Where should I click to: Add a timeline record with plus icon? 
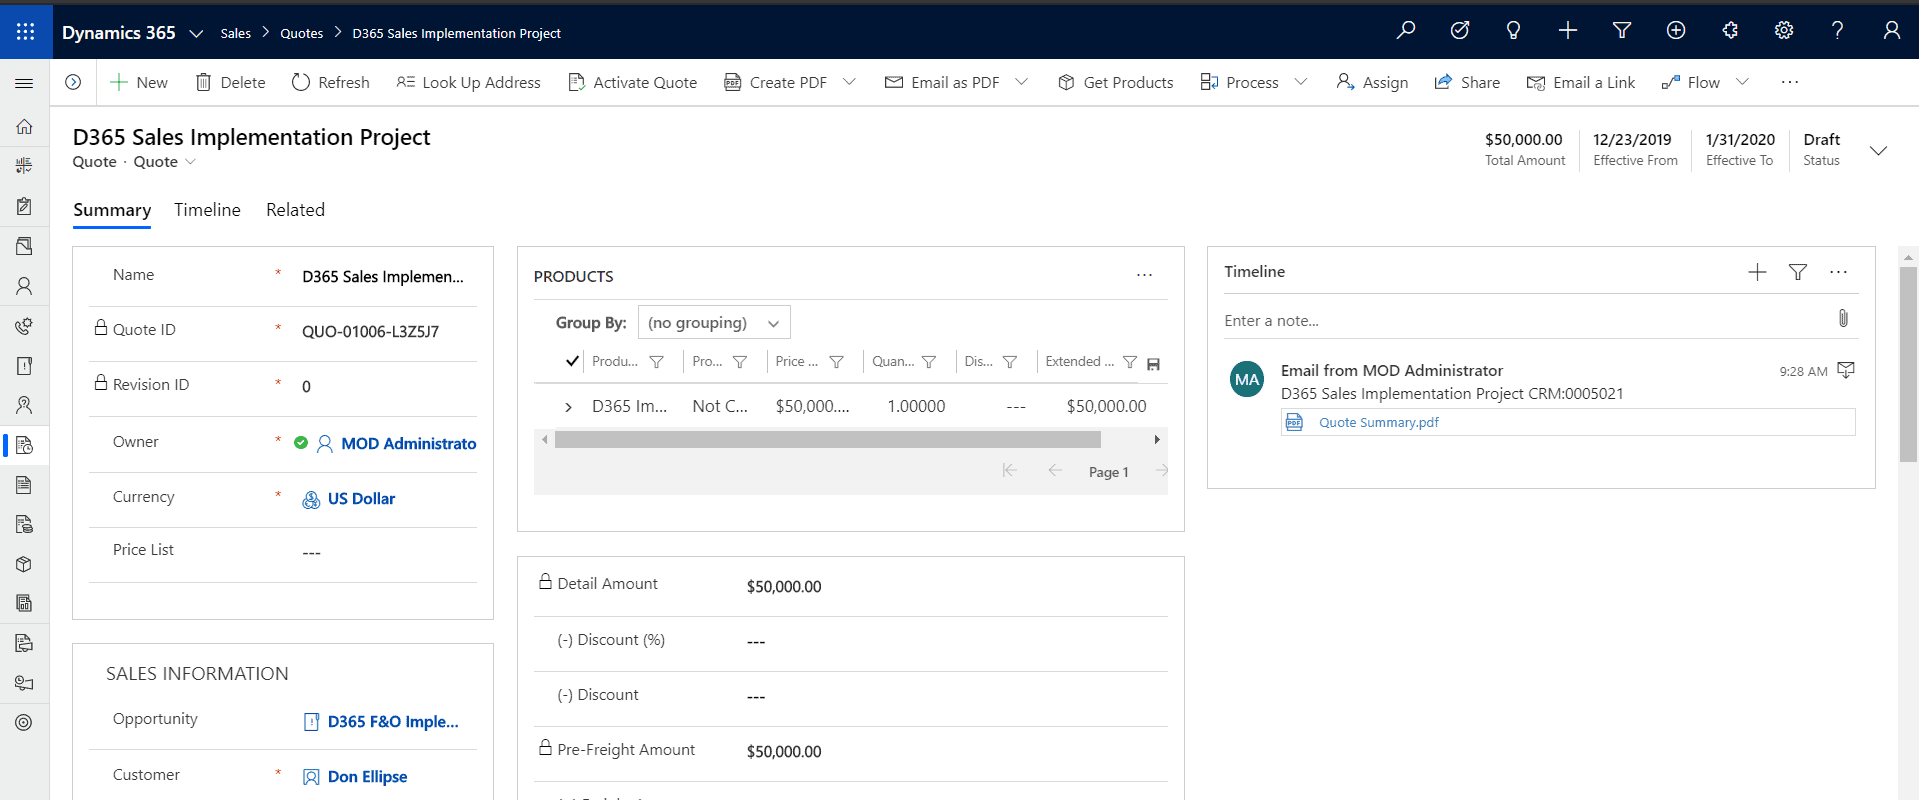point(1757,272)
